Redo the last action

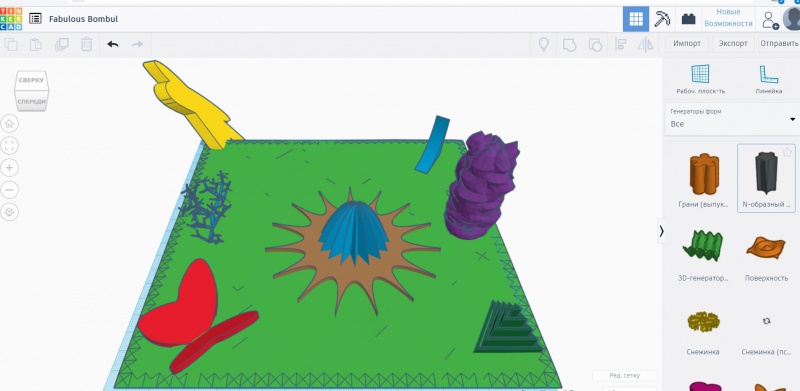137,44
